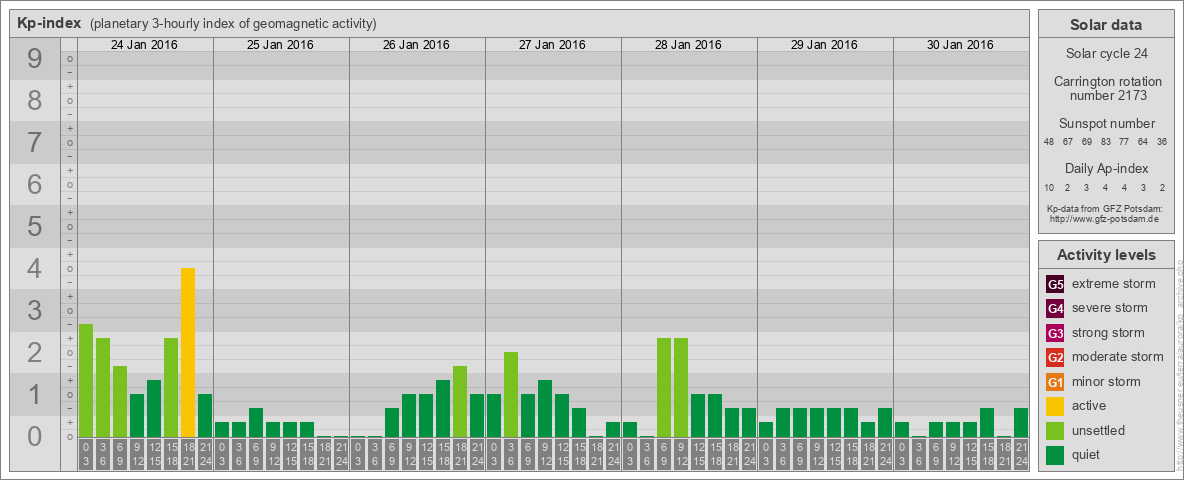
Task: Click the 25 Jan 2016 date header
Action: pyautogui.click(x=280, y=45)
